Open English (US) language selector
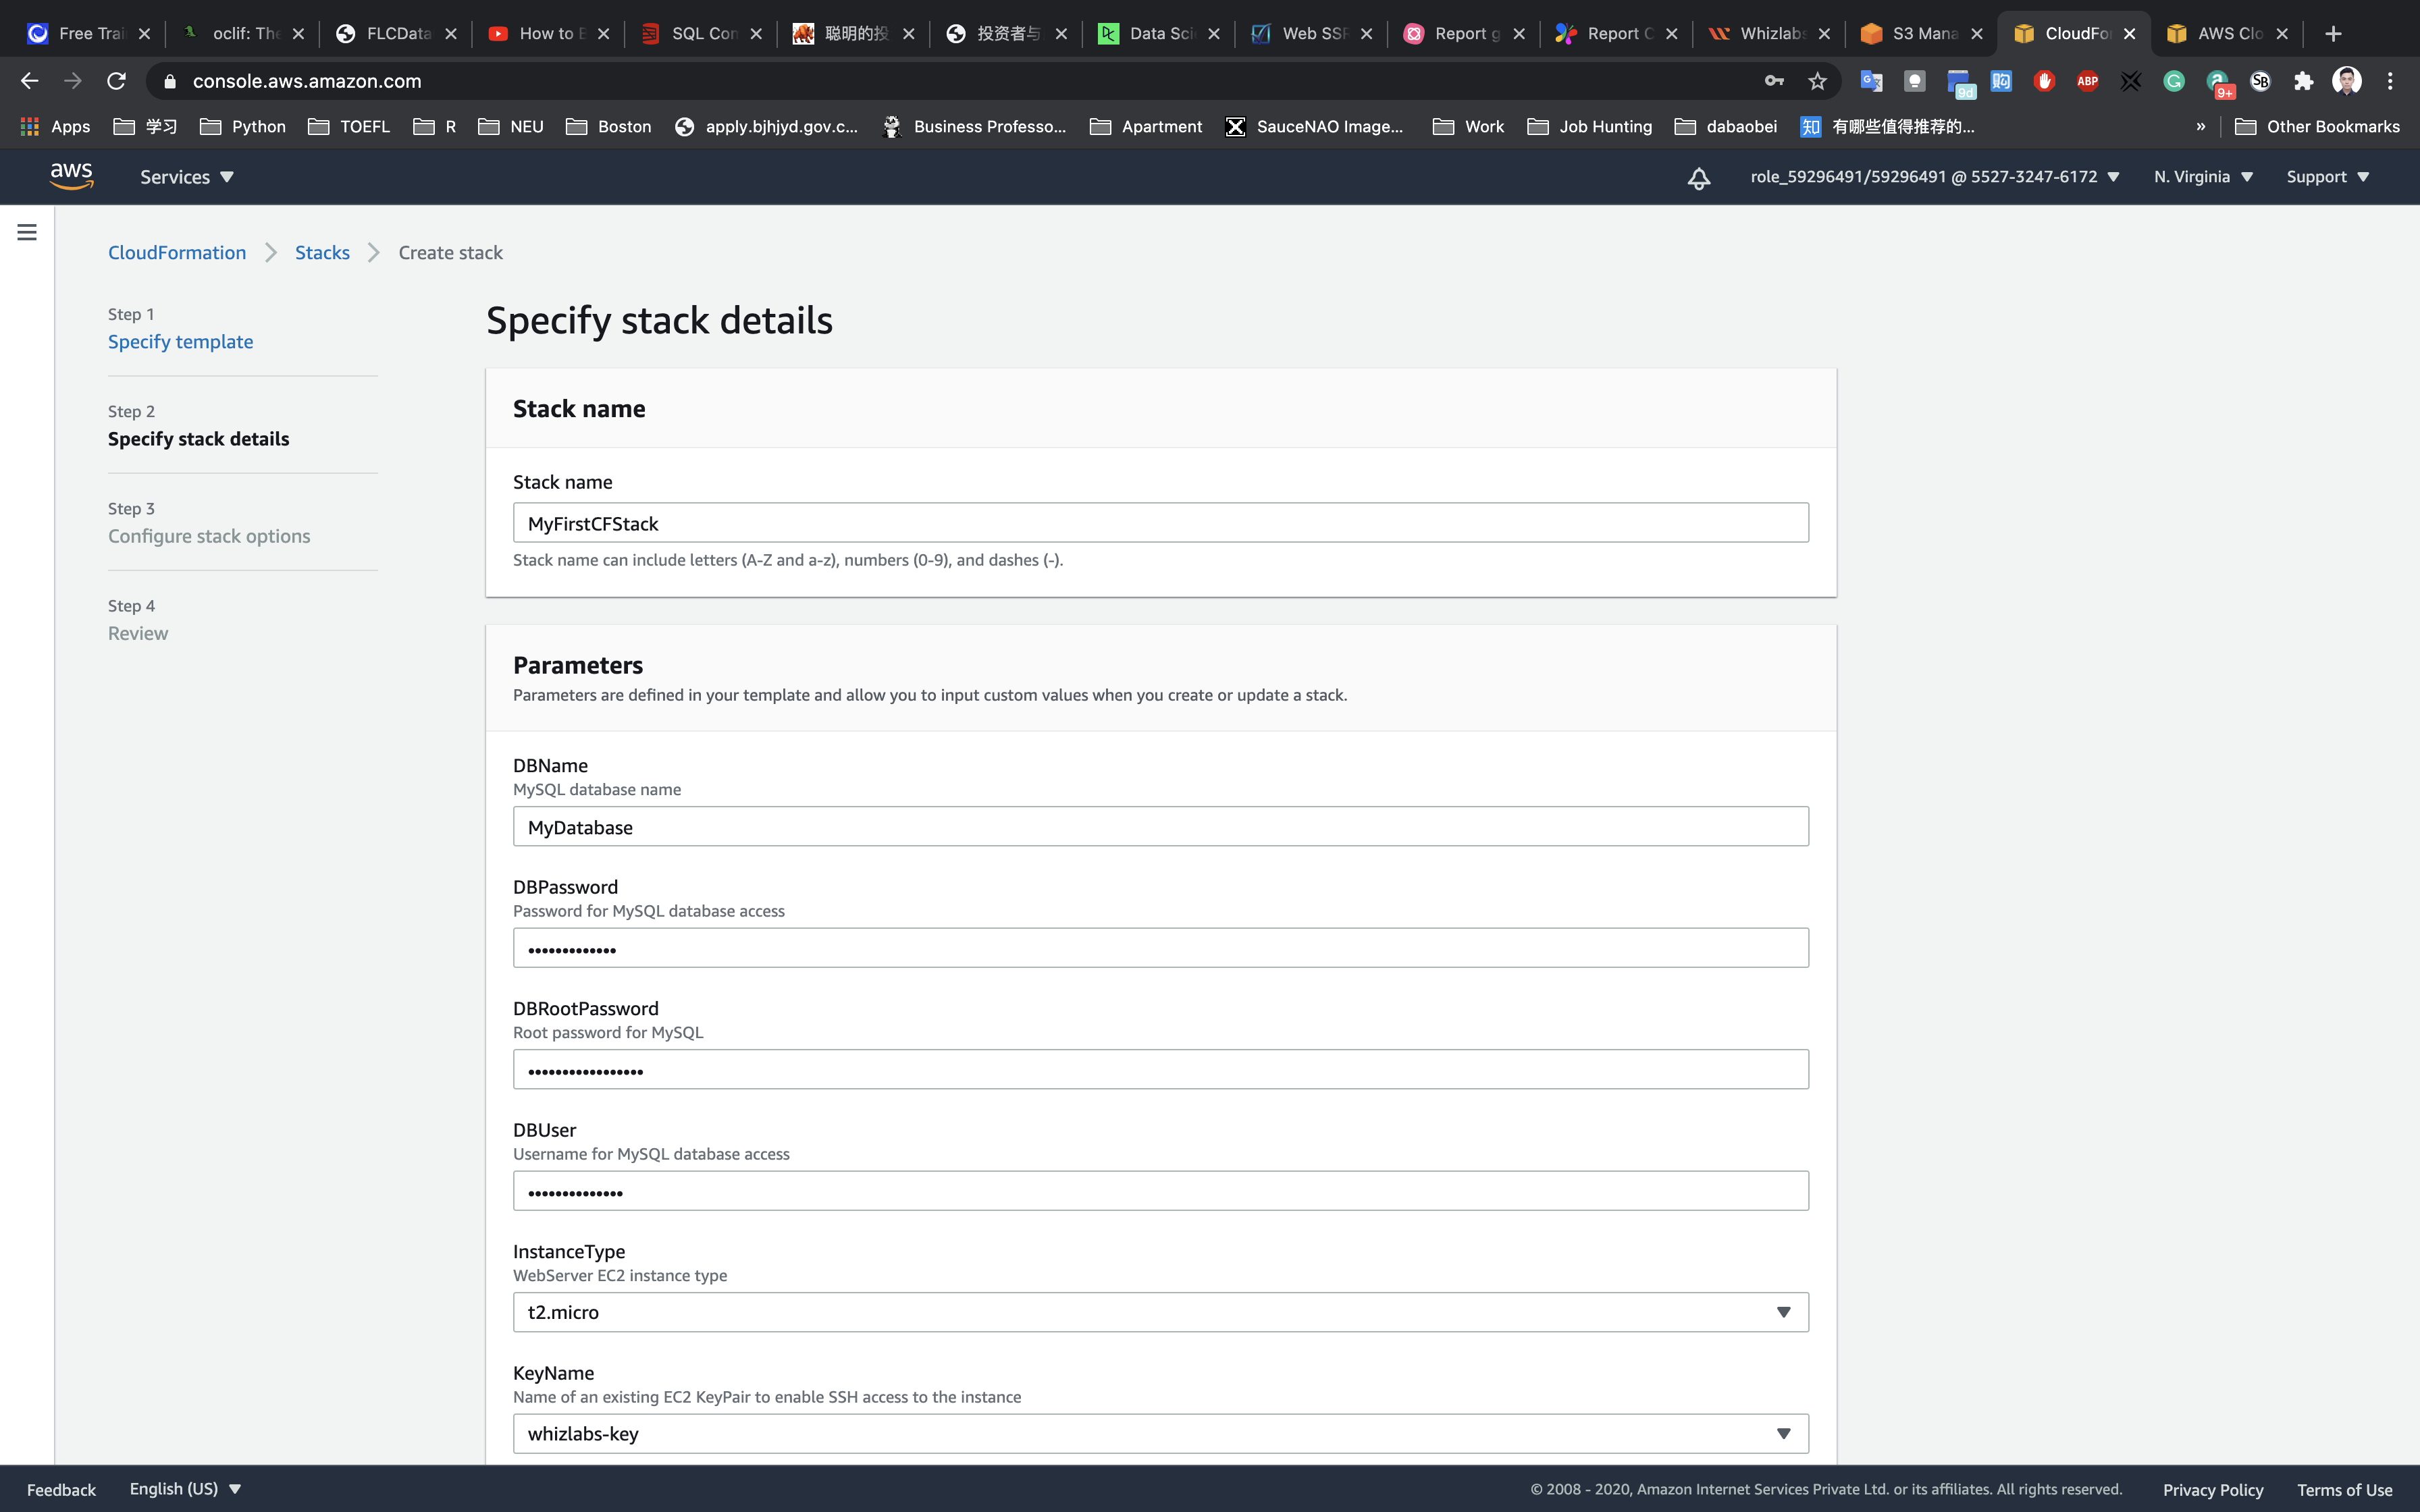 (185, 1489)
